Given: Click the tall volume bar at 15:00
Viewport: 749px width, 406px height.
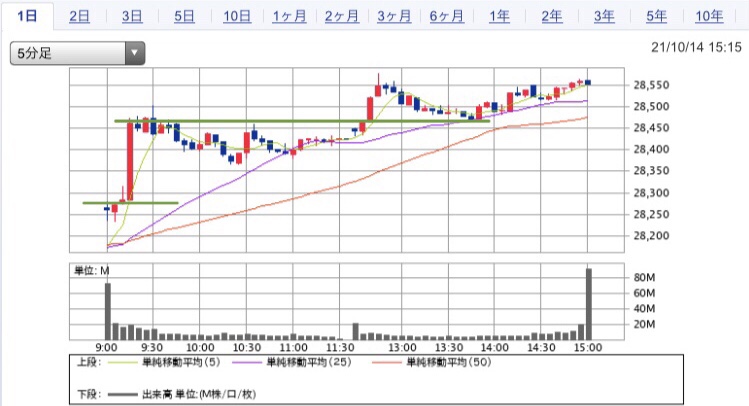Looking at the screenshot, I should pos(589,305).
